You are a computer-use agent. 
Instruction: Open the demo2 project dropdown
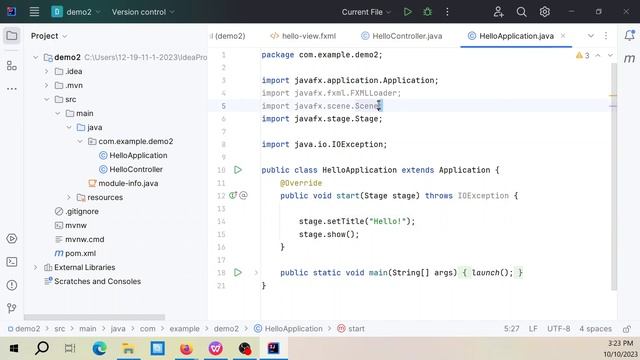point(76,12)
